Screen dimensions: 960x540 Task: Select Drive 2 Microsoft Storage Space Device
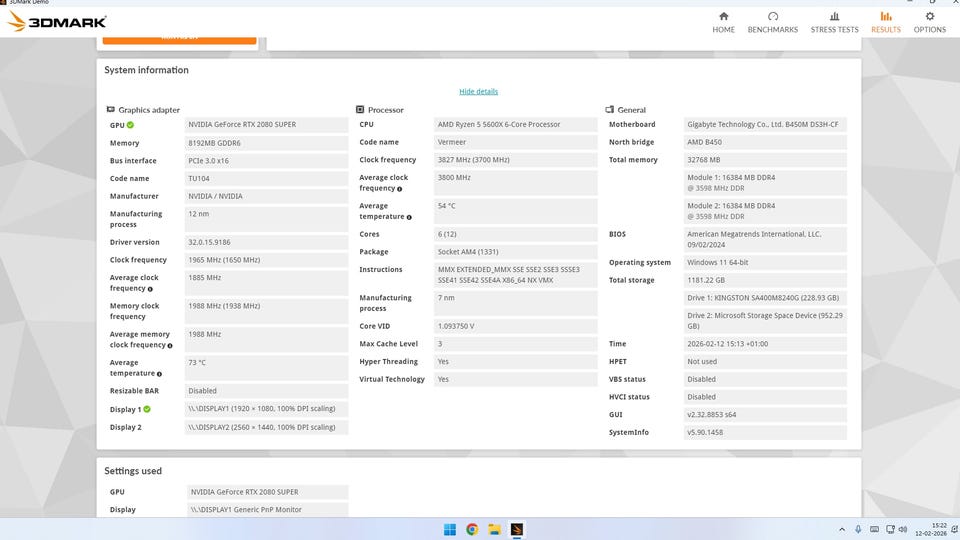(765, 321)
